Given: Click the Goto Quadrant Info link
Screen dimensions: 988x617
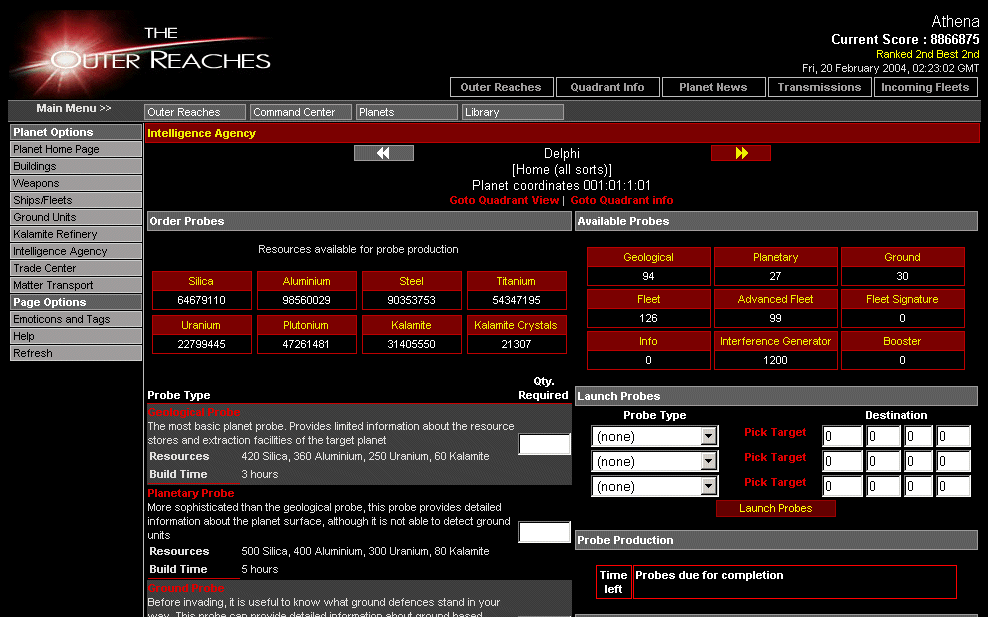Looking at the screenshot, I should point(621,200).
